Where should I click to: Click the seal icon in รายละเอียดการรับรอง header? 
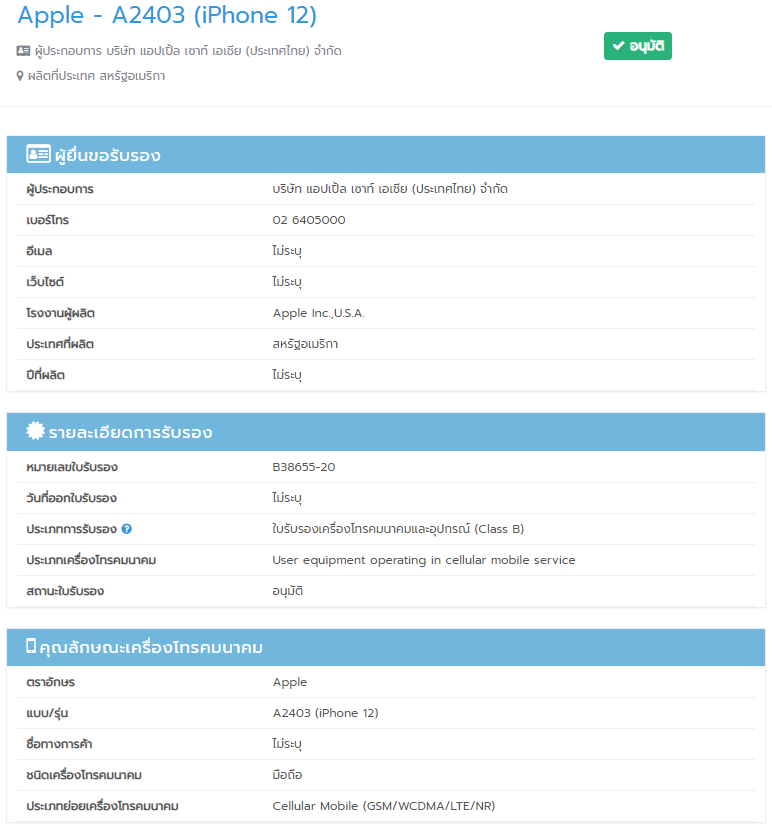(x=36, y=431)
